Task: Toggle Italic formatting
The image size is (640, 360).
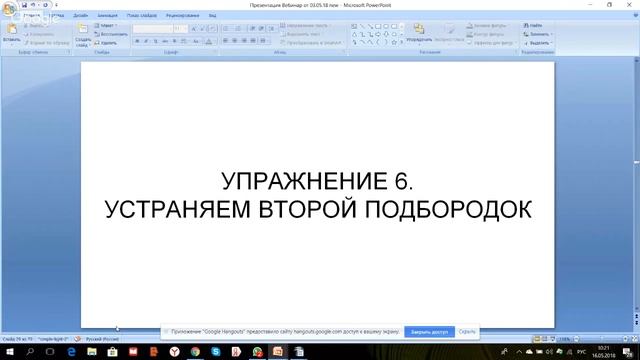Action: (146, 41)
